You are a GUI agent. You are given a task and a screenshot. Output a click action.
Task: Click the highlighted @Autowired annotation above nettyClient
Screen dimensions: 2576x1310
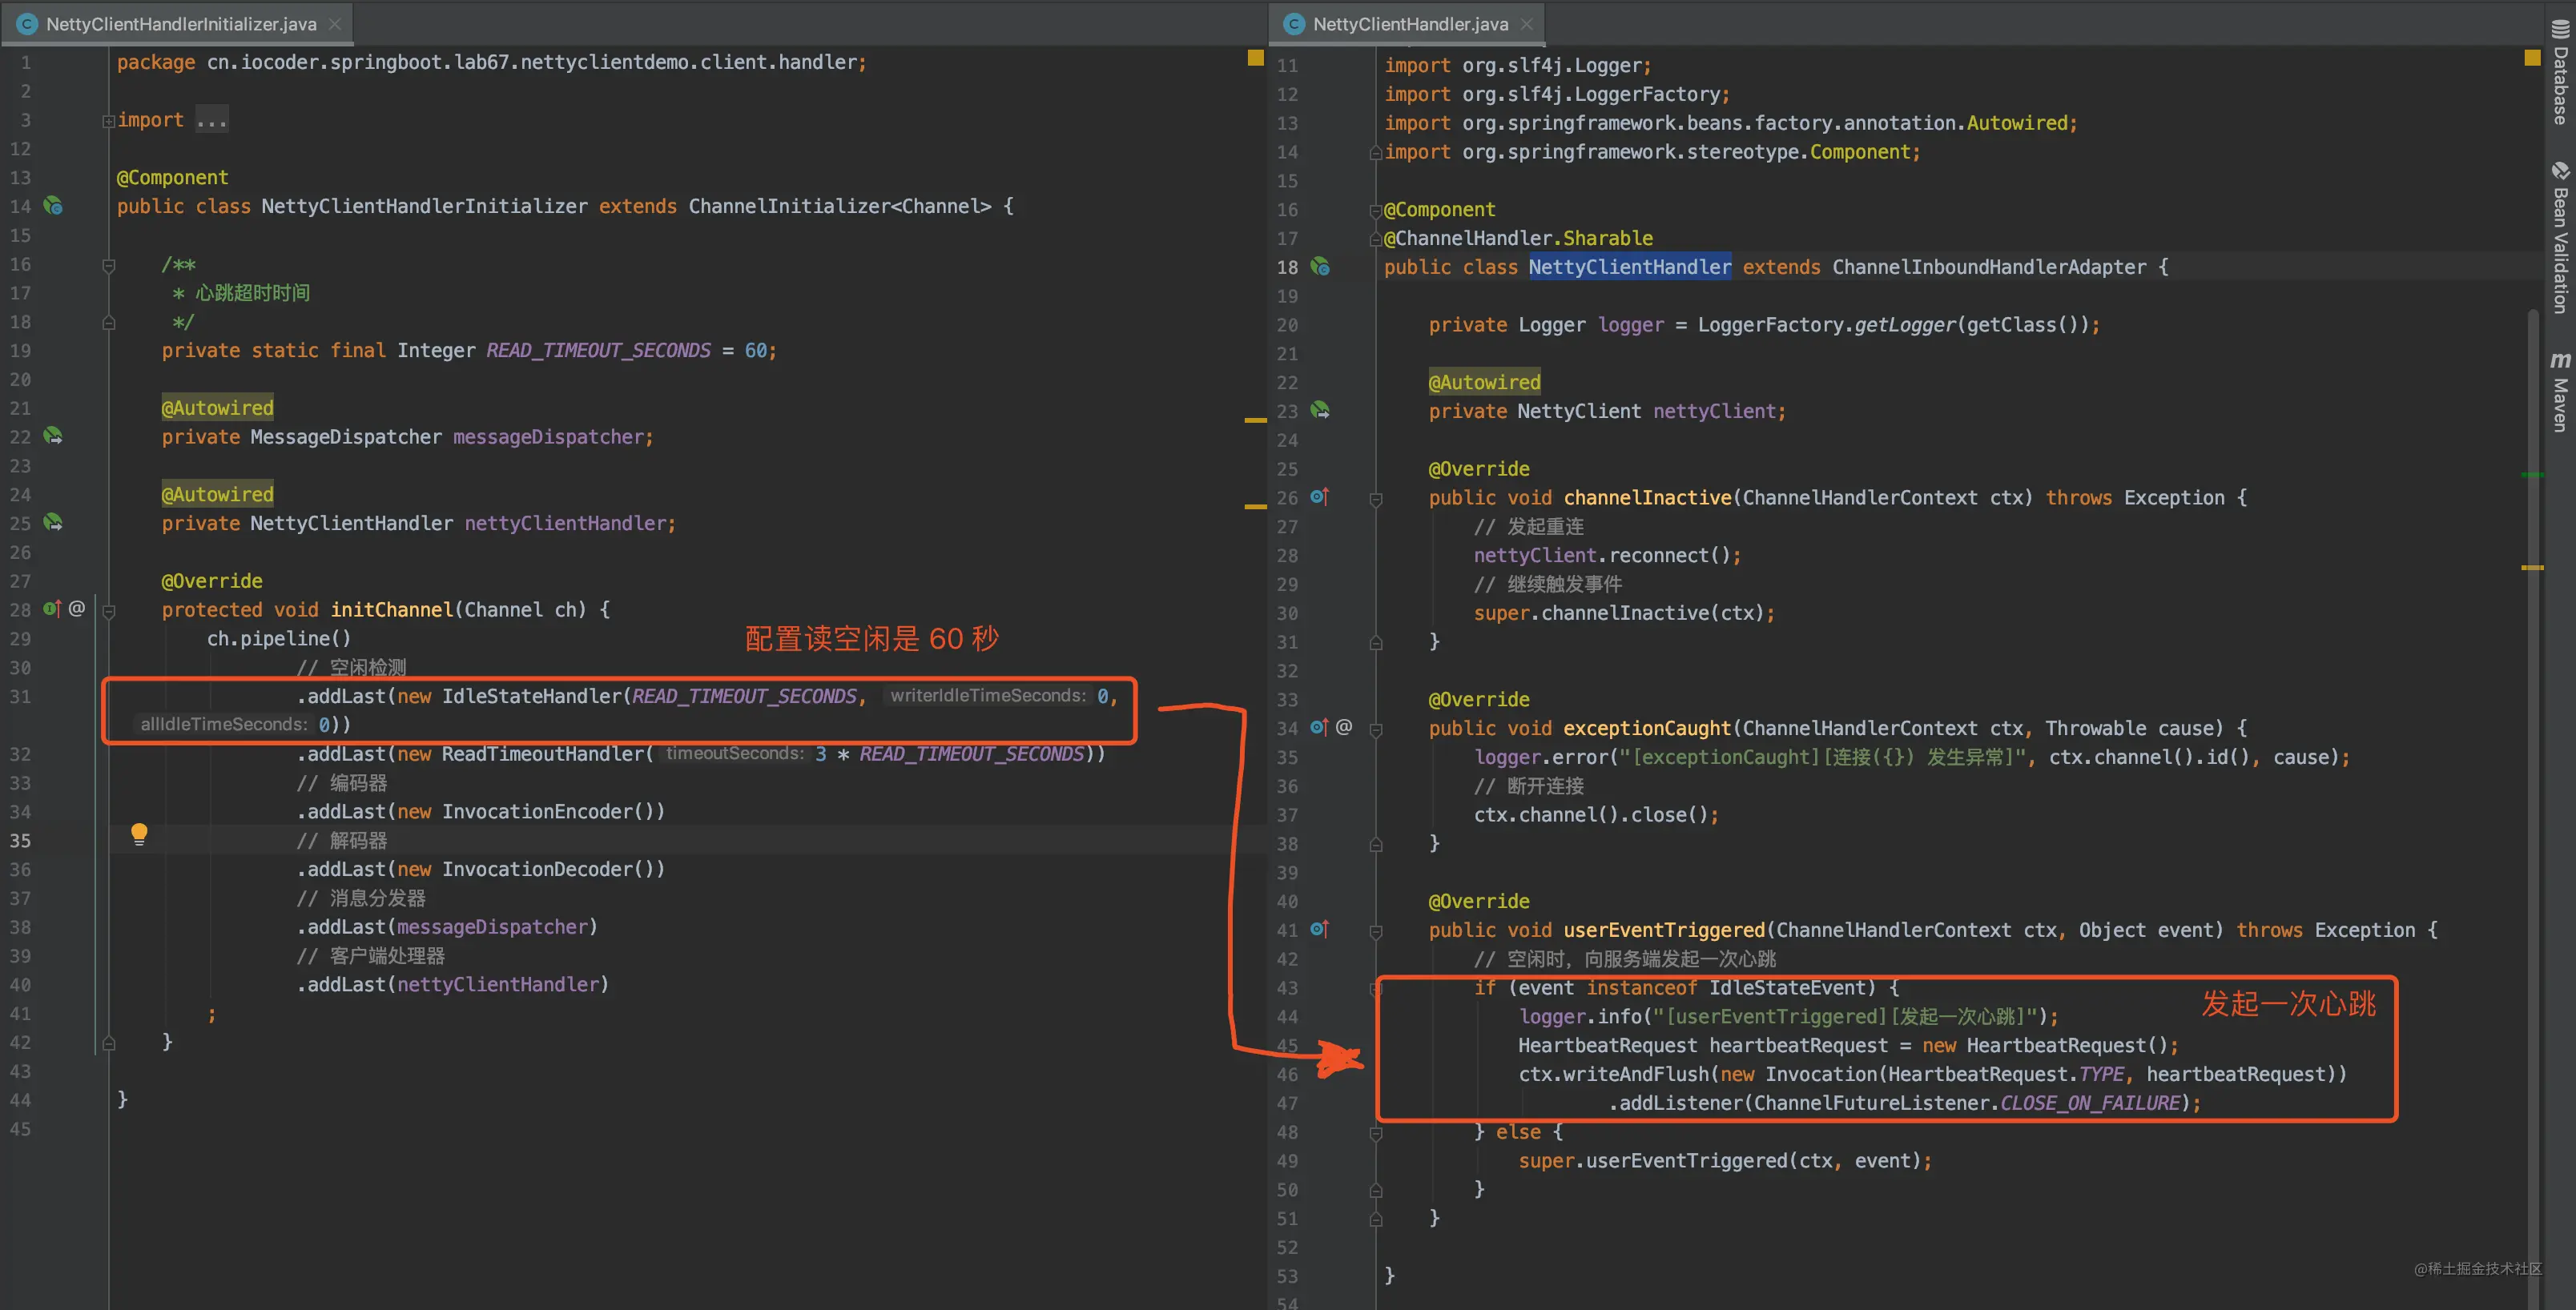1484,382
